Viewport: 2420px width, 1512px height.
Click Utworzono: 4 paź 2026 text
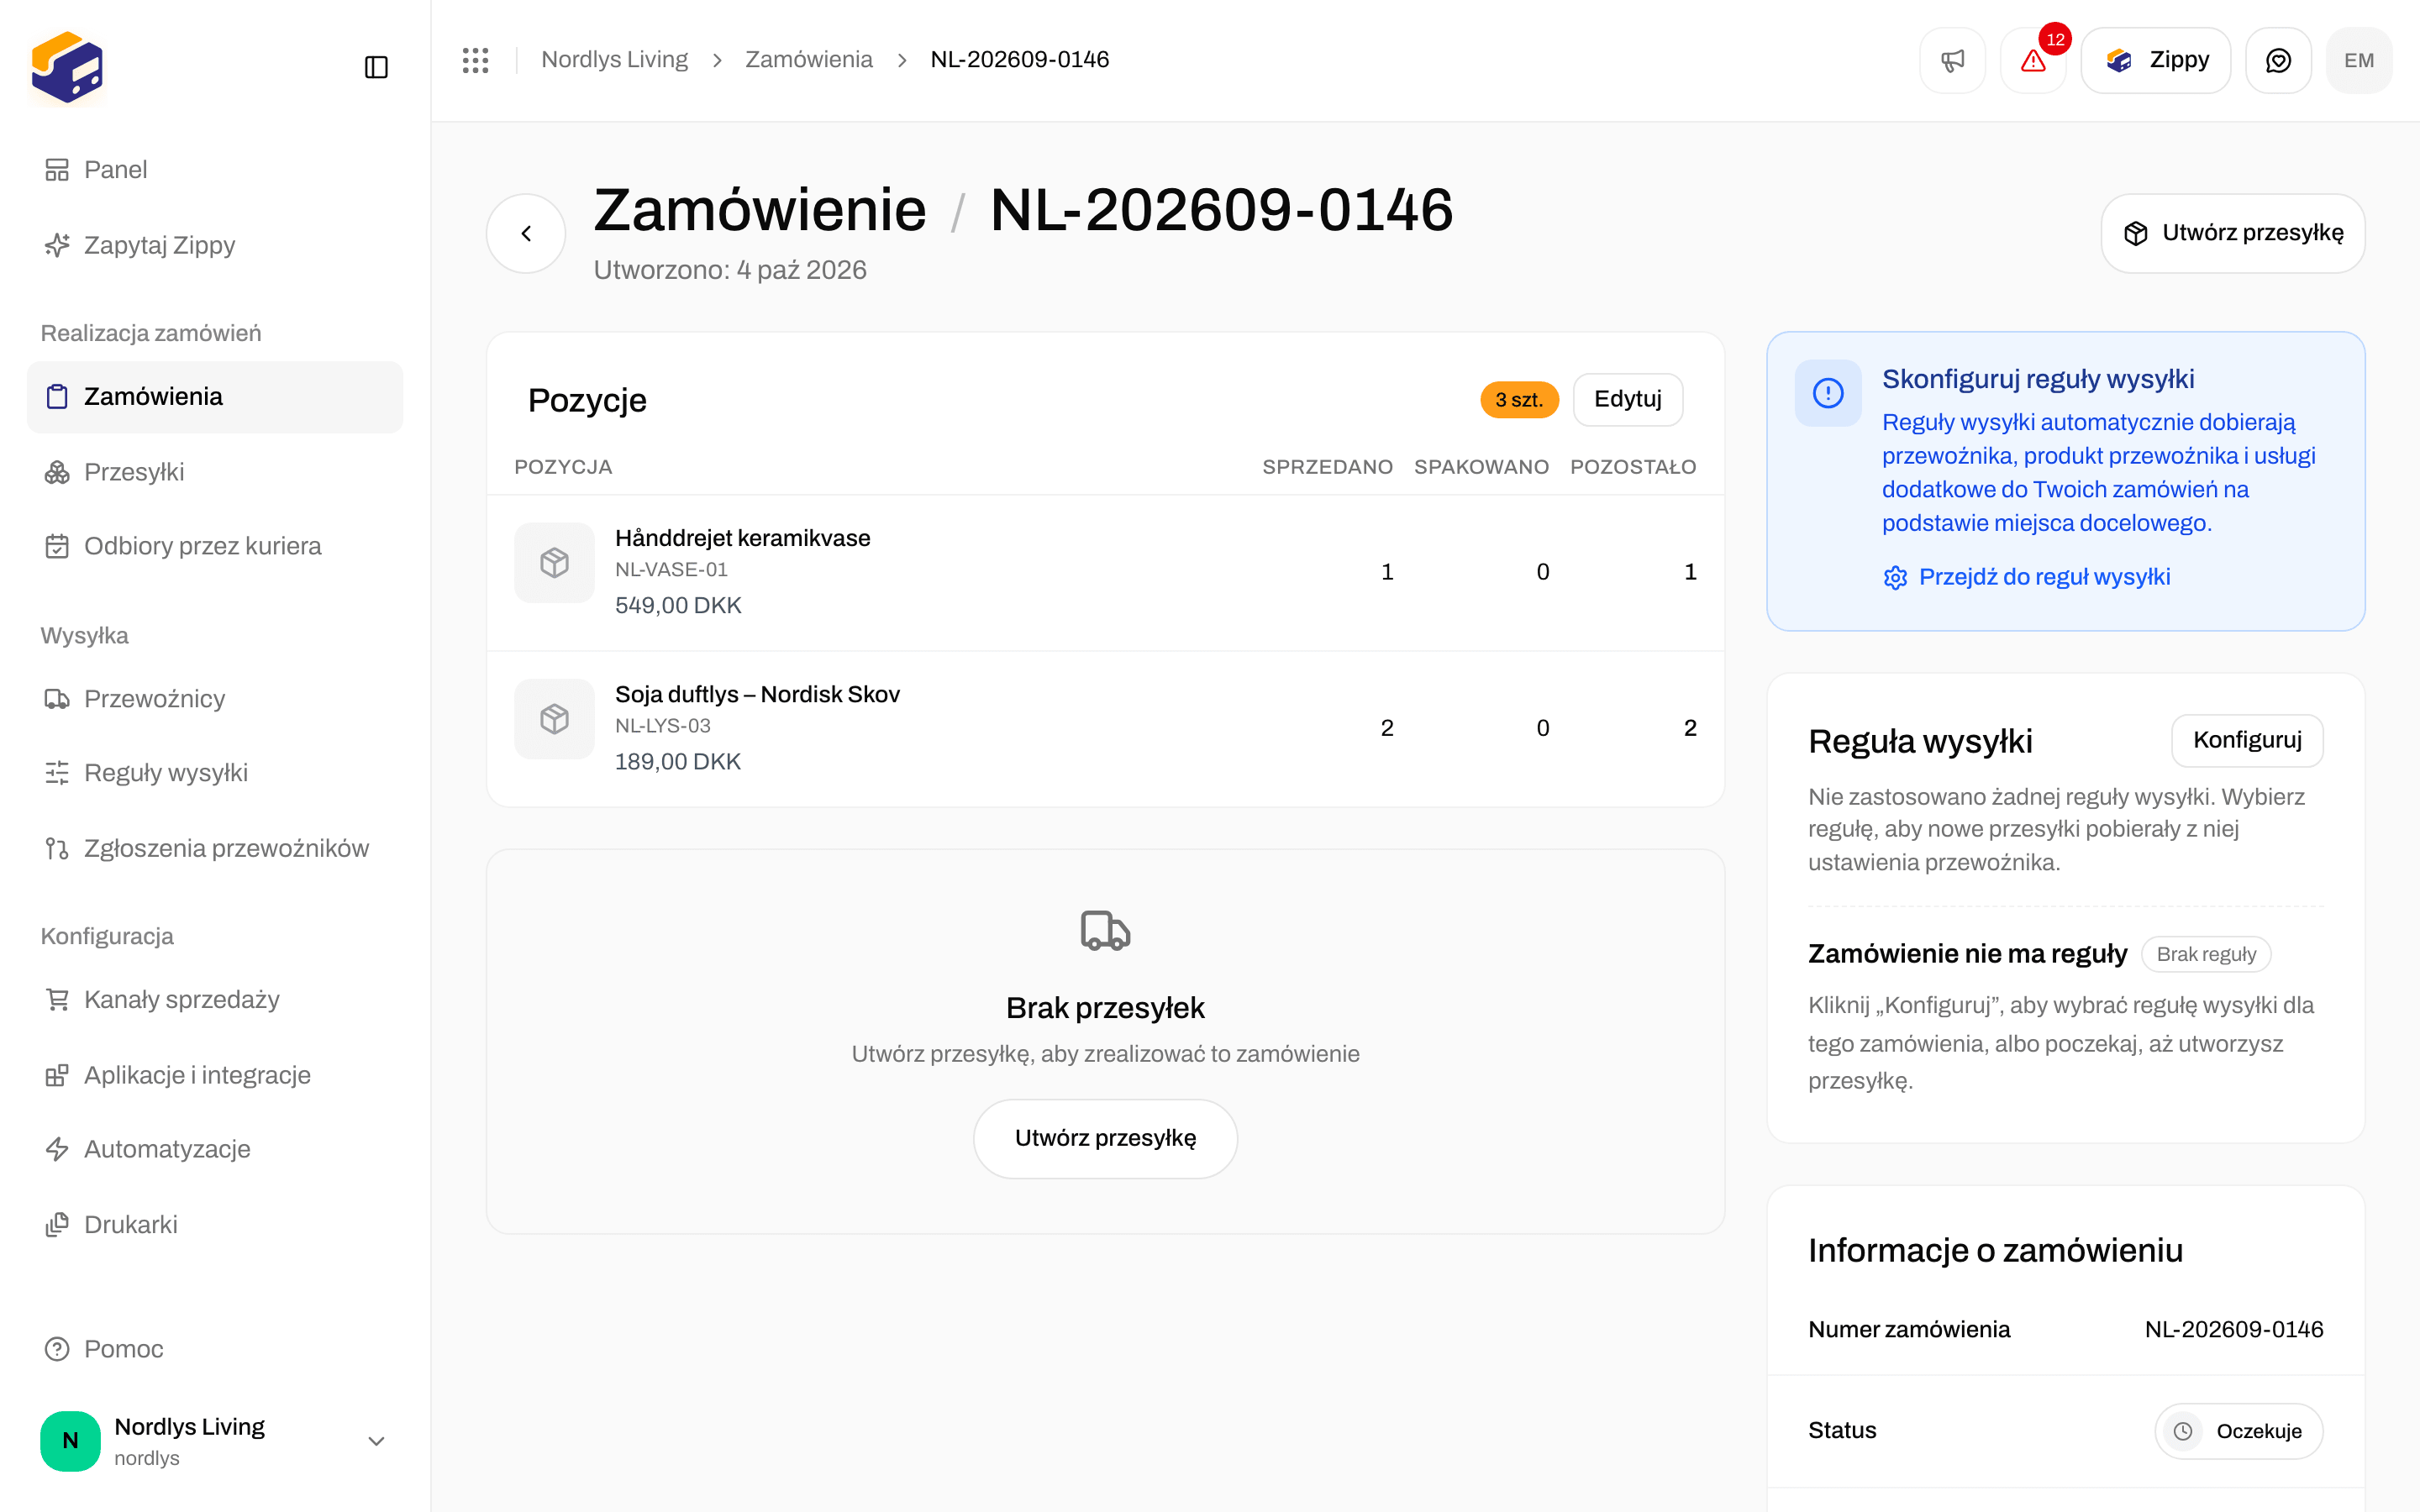pyautogui.click(x=730, y=270)
